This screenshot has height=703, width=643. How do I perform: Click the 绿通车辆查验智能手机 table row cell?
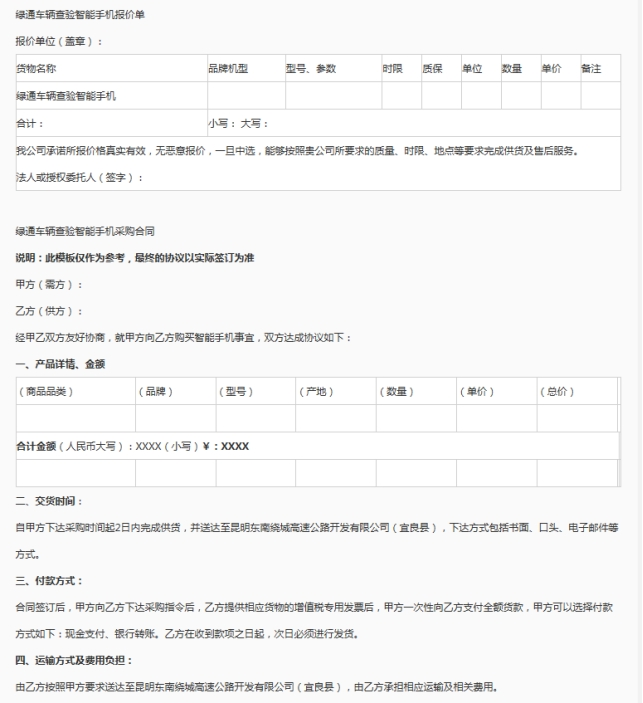(x=66, y=96)
